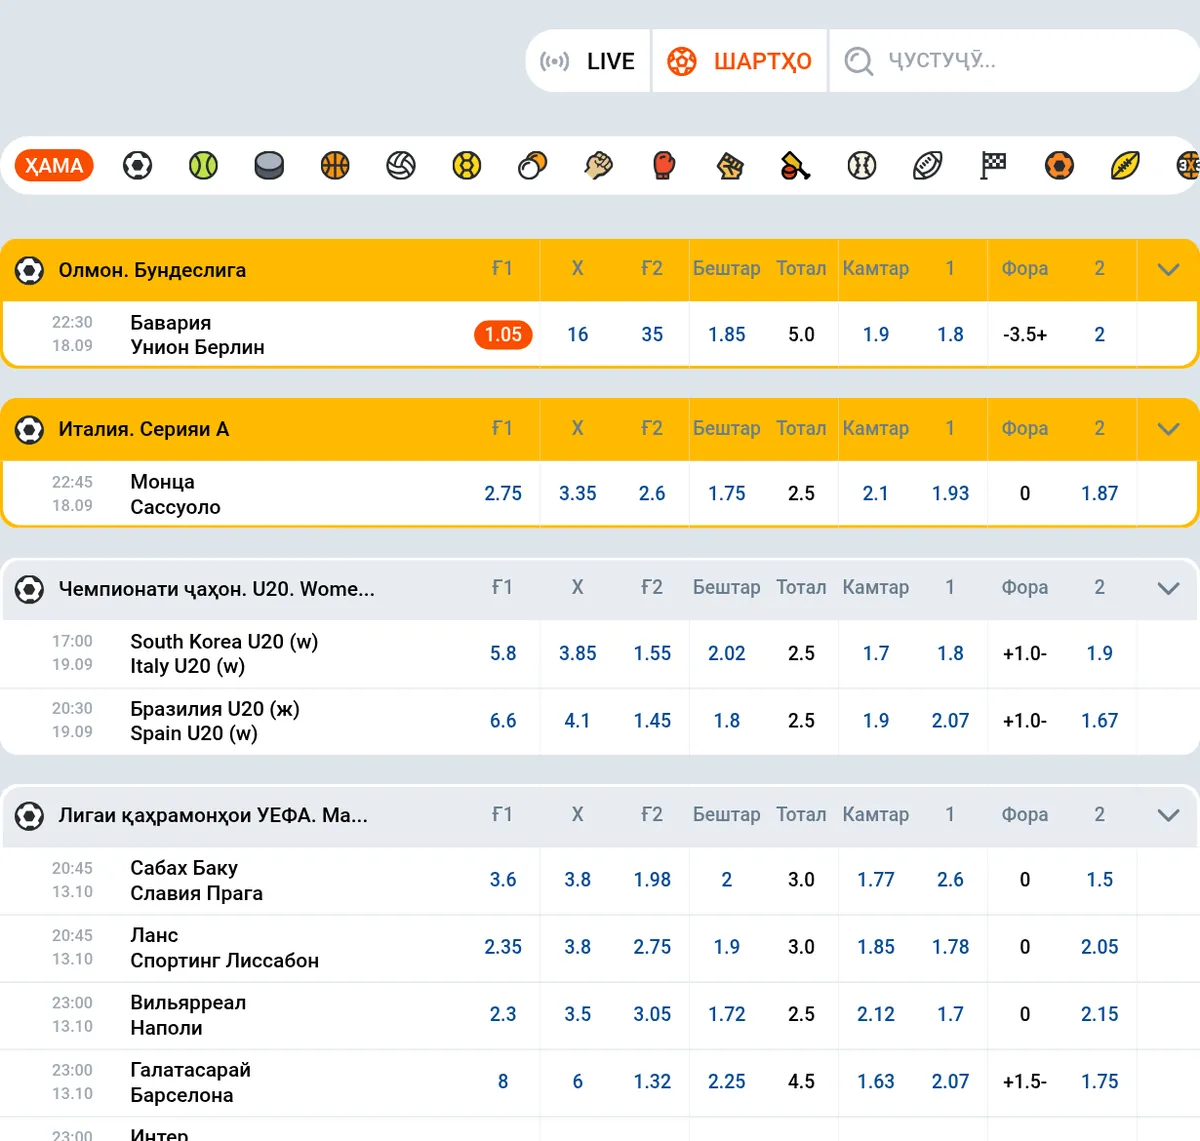Image resolution: width=1200 pixels, height=1141 pixels.
Task: Select the volleyball sport icon
Action: 401,165
